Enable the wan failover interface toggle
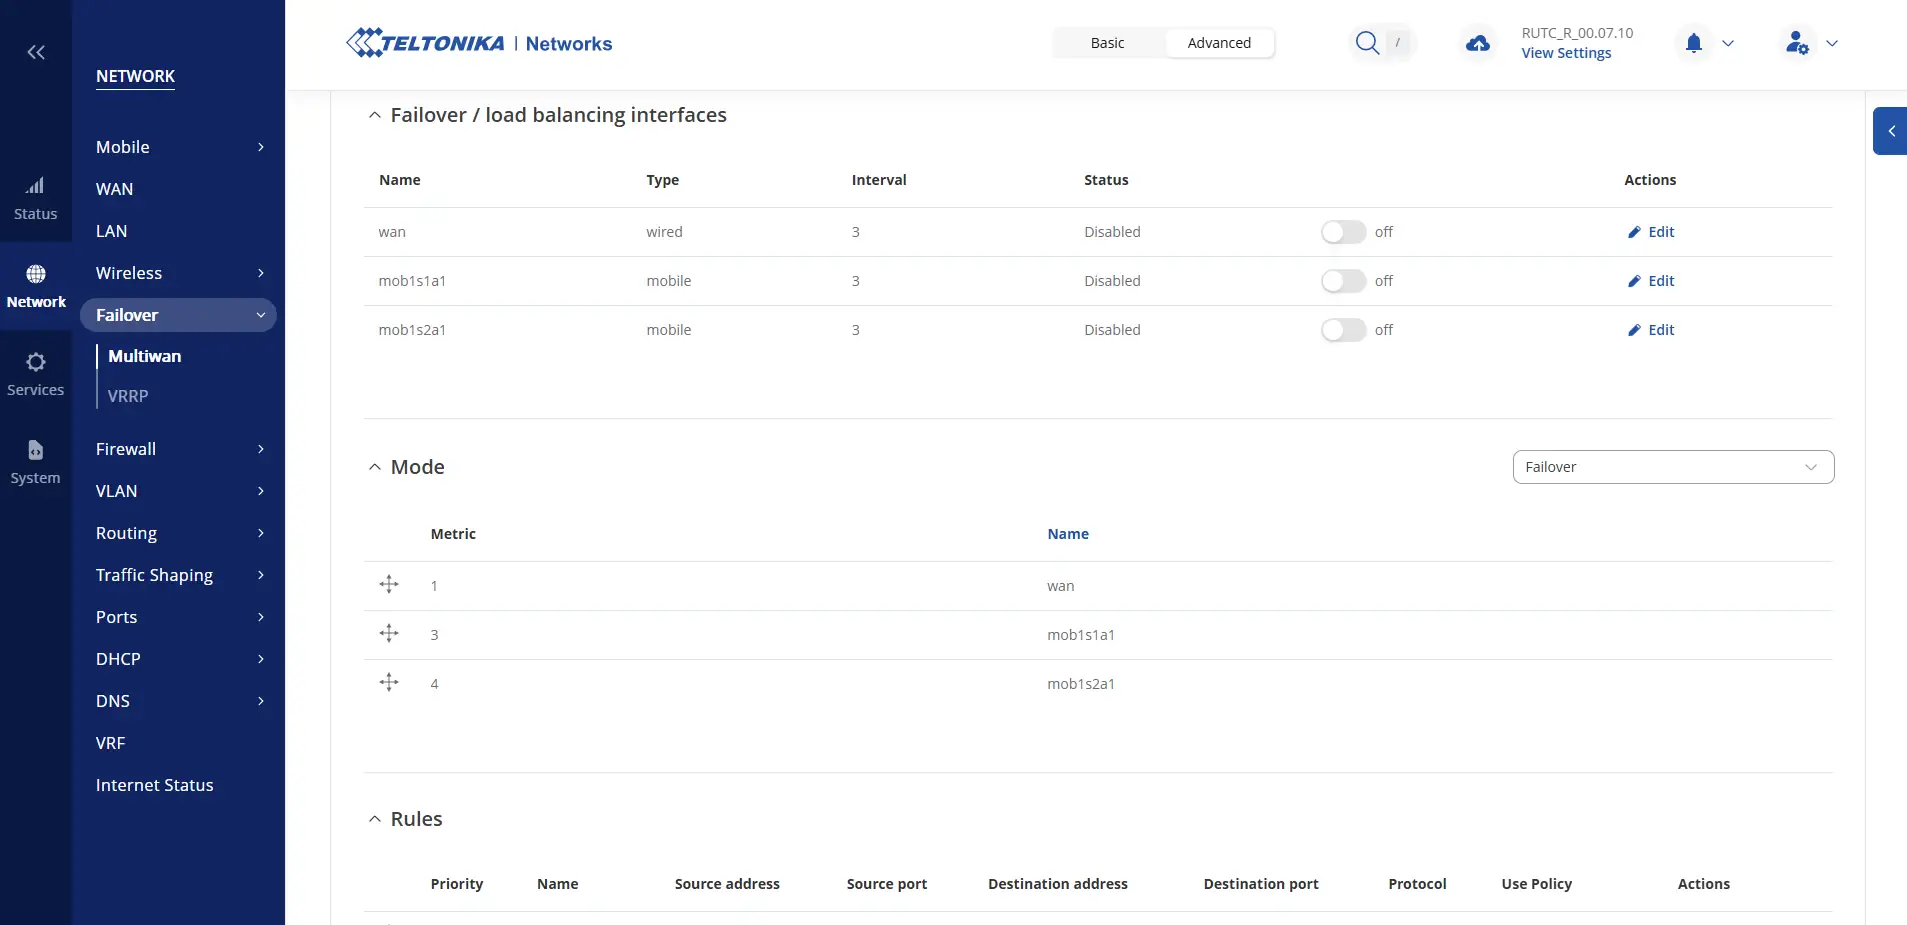 coord(1343,232)
